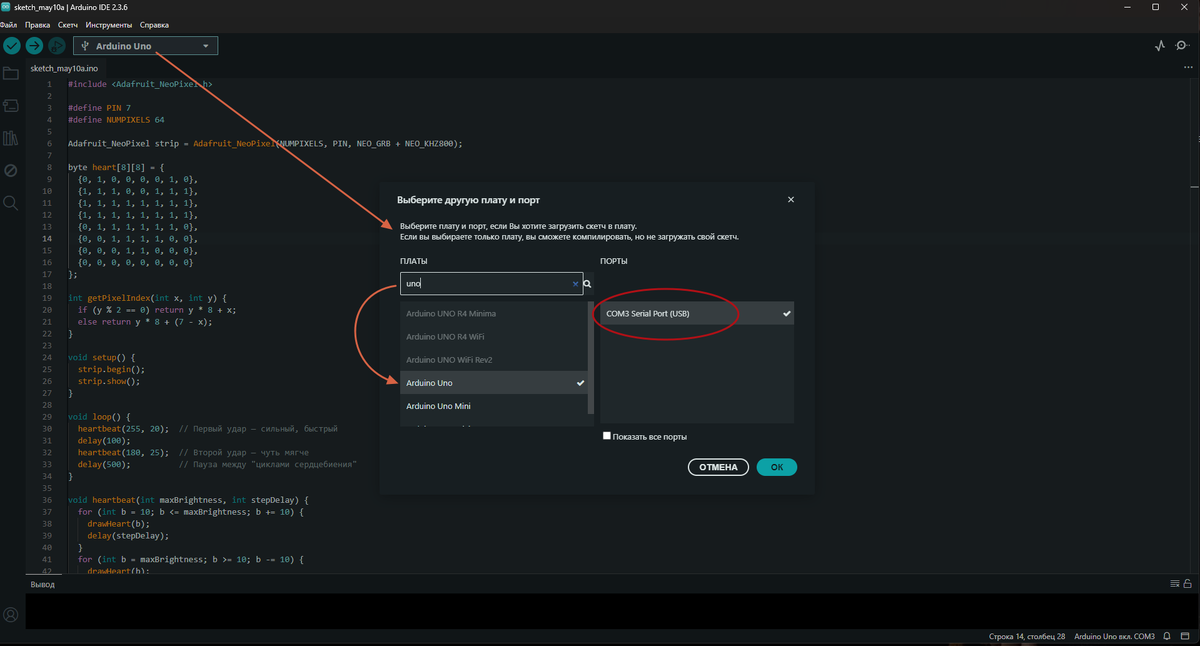The width and height of the screenshot is (1200, 646).
Task: Click the 'Вывод' output panel label
Action: pyautogui.click(x=43, y=584)
